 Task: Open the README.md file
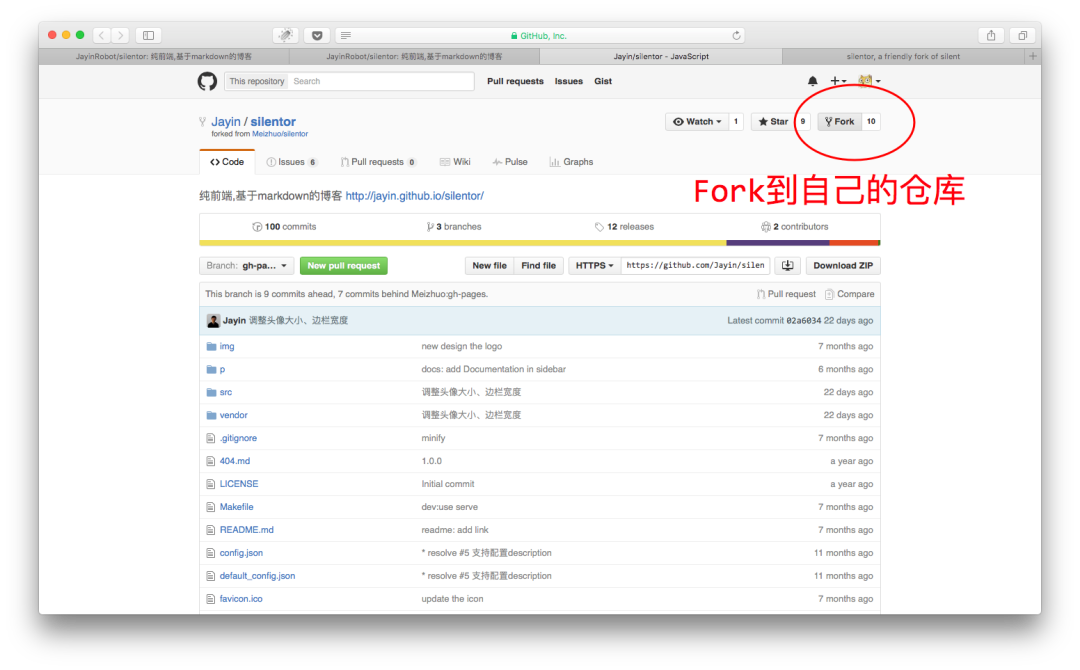coord(247,530)
